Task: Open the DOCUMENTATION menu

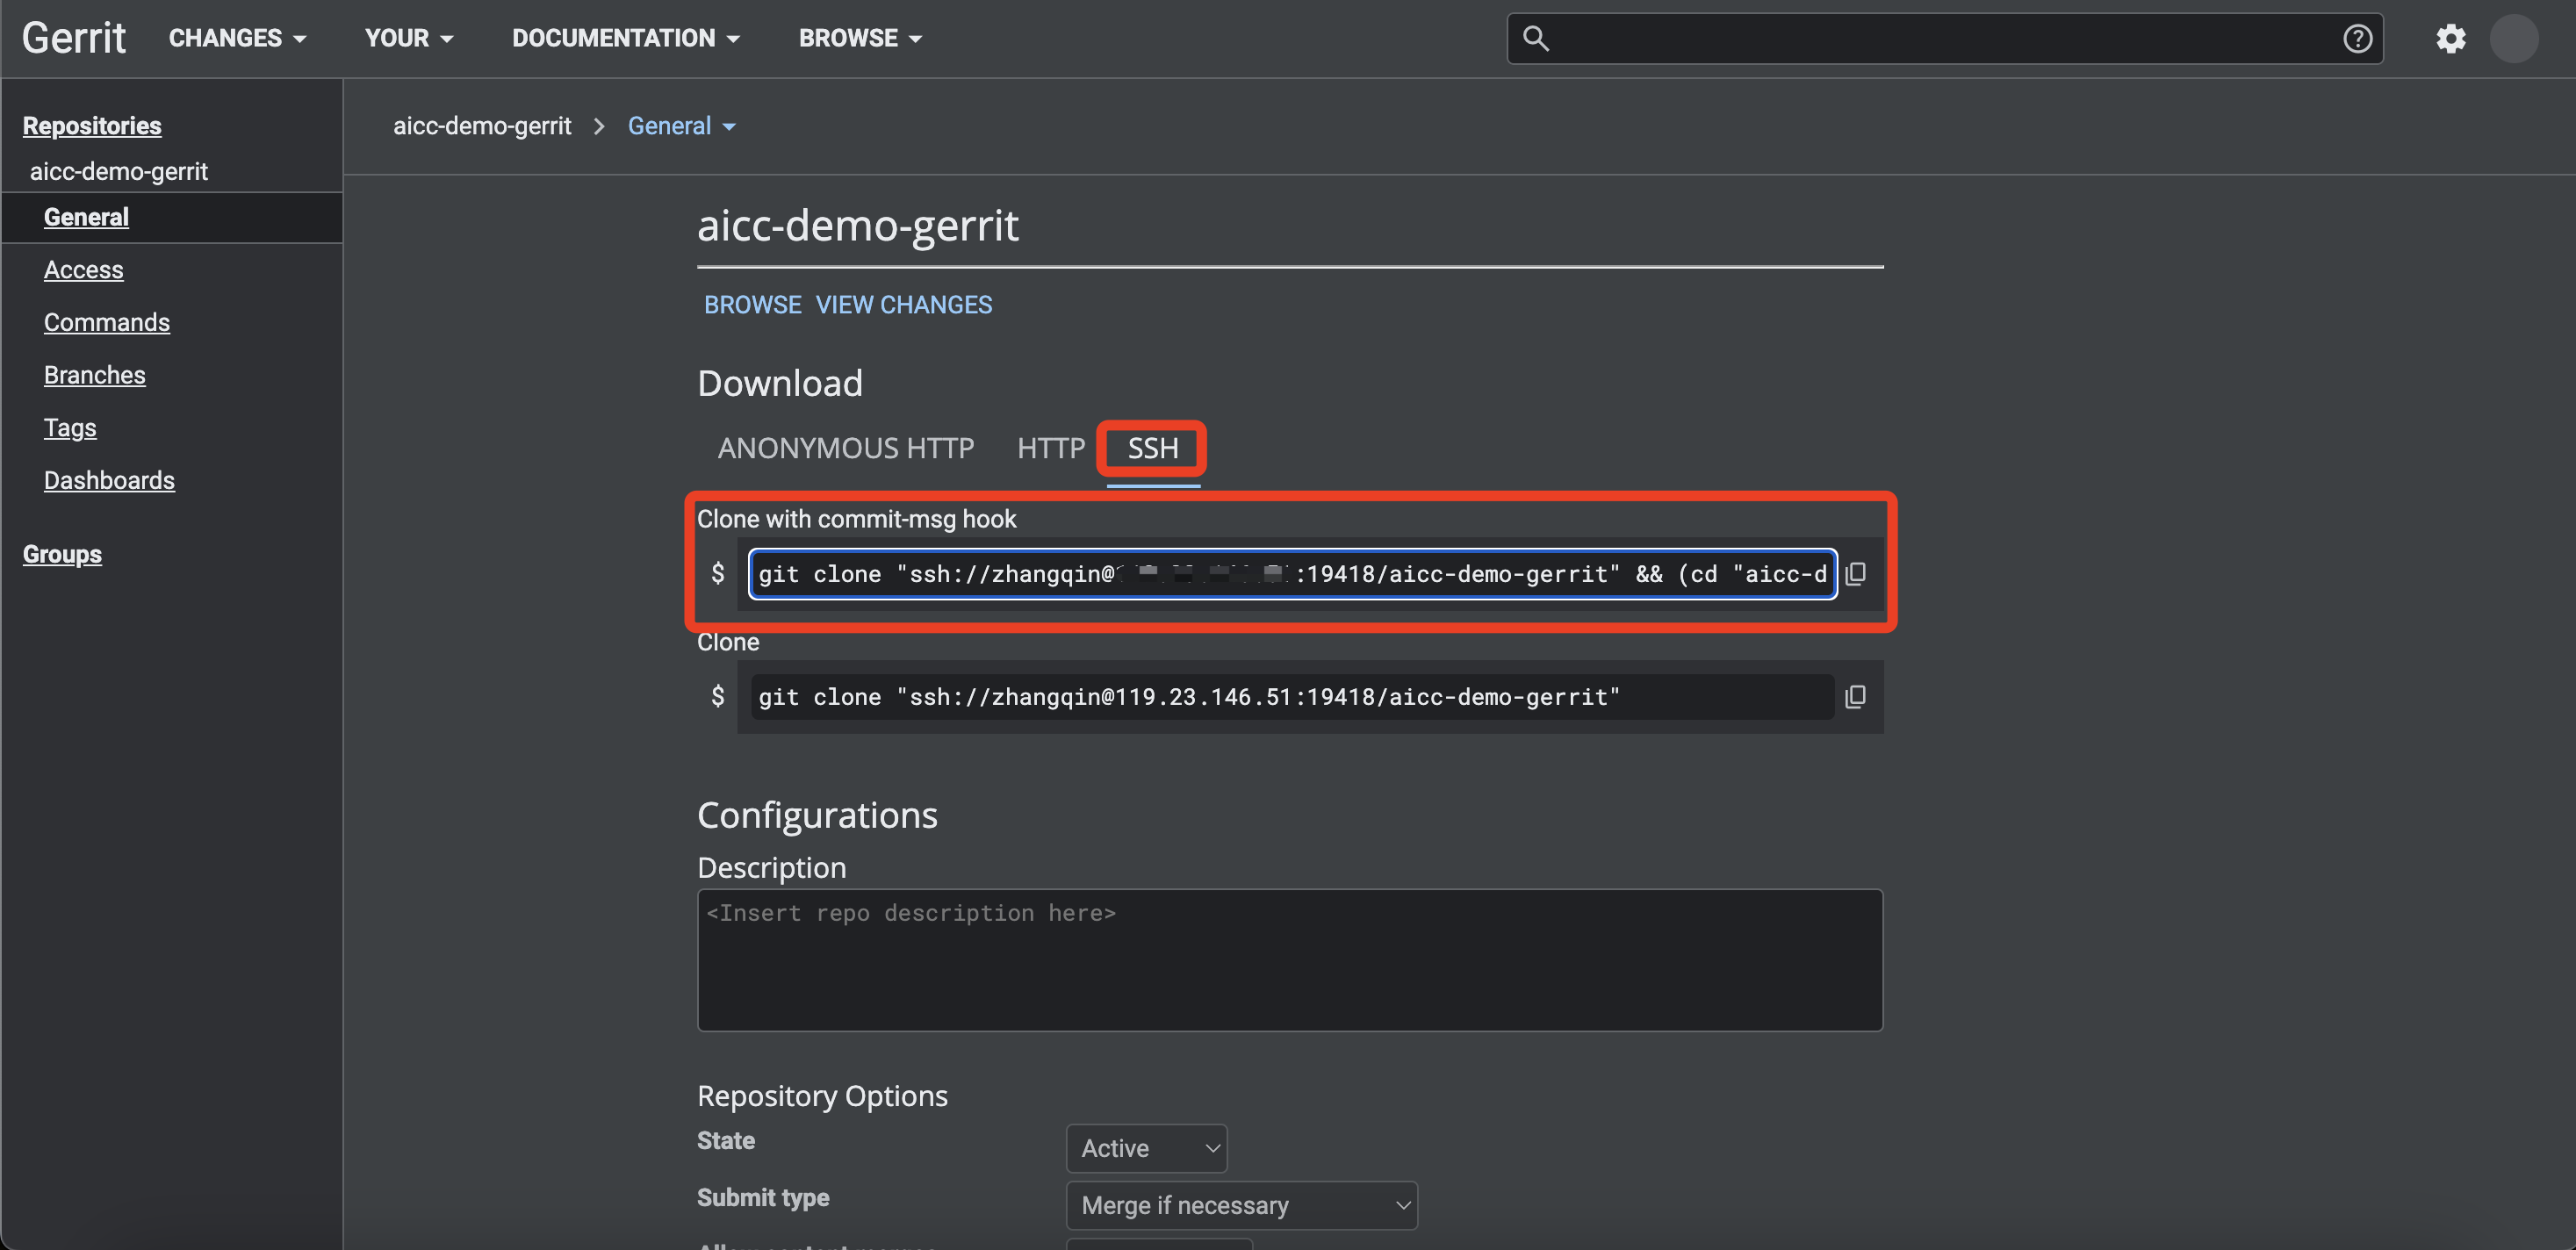Action: (625, 38)
